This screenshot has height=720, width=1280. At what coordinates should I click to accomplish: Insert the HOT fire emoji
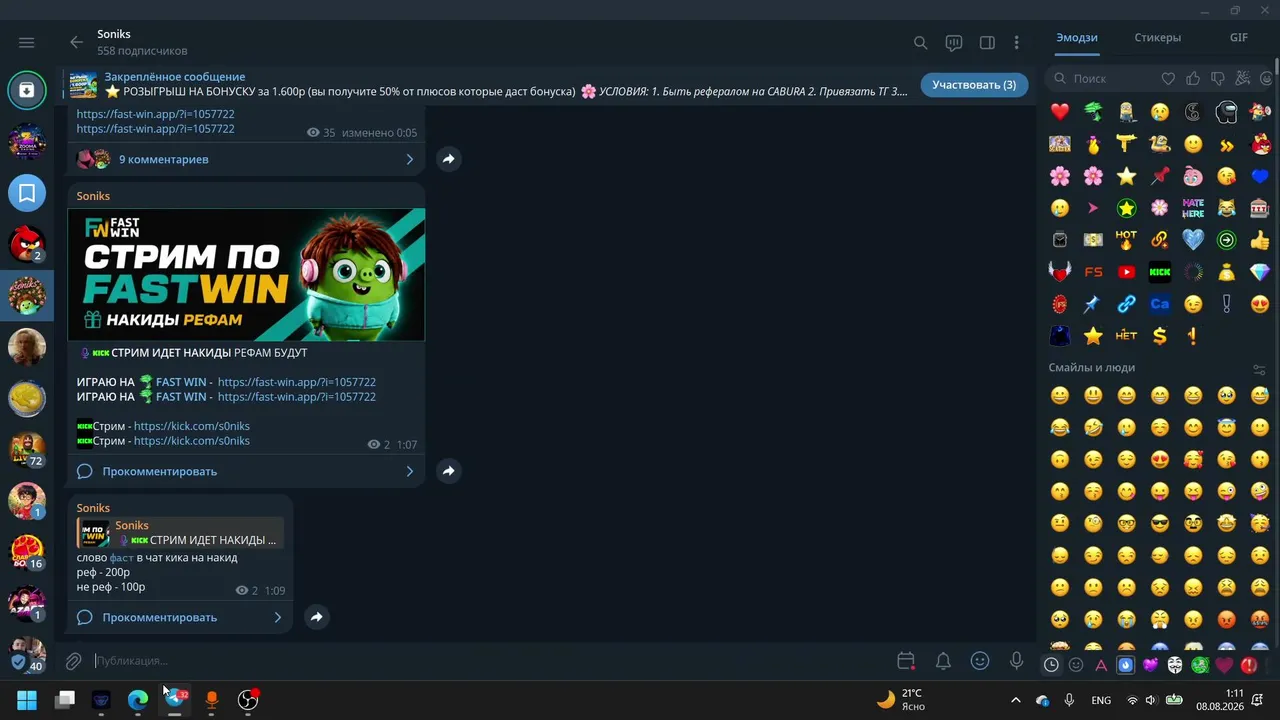coord(1127,240)
